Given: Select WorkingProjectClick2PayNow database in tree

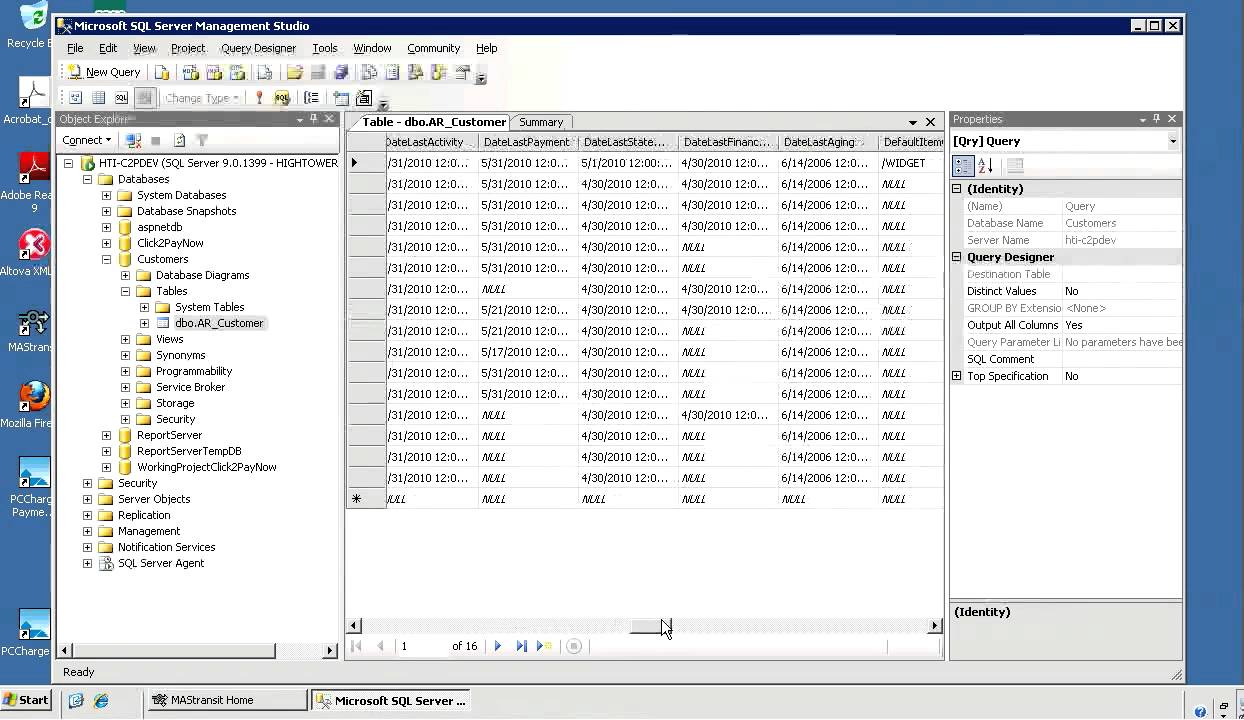Looking at the screenshot, I should (207, 467).
